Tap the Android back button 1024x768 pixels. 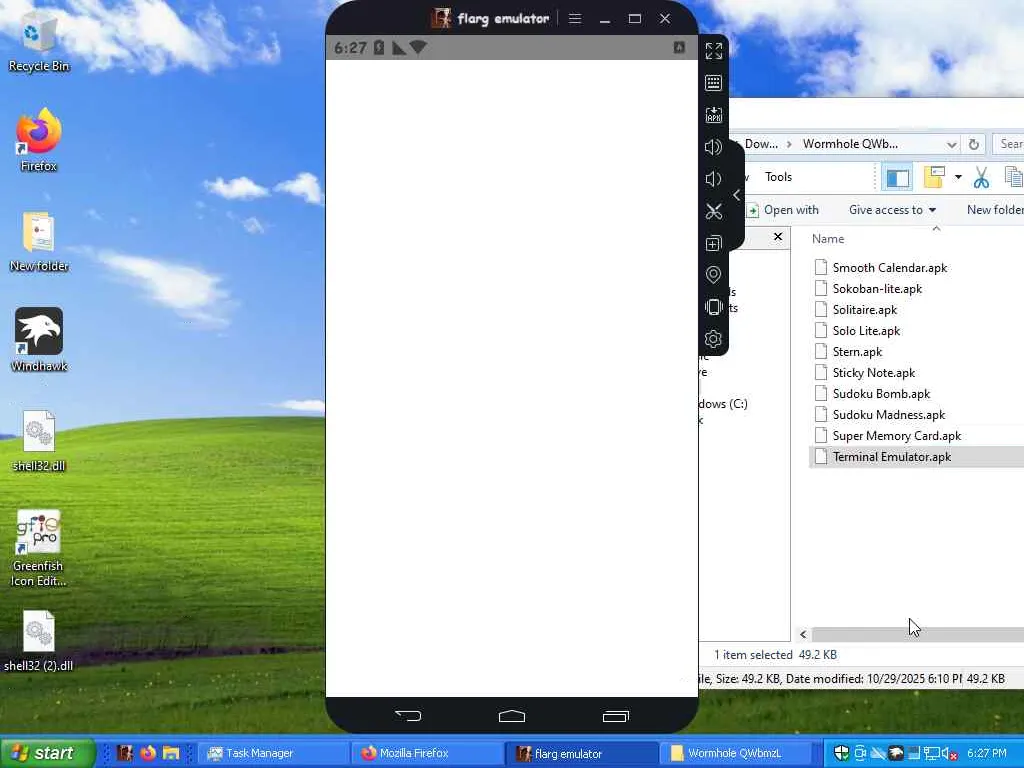click(x=408, y=716)
